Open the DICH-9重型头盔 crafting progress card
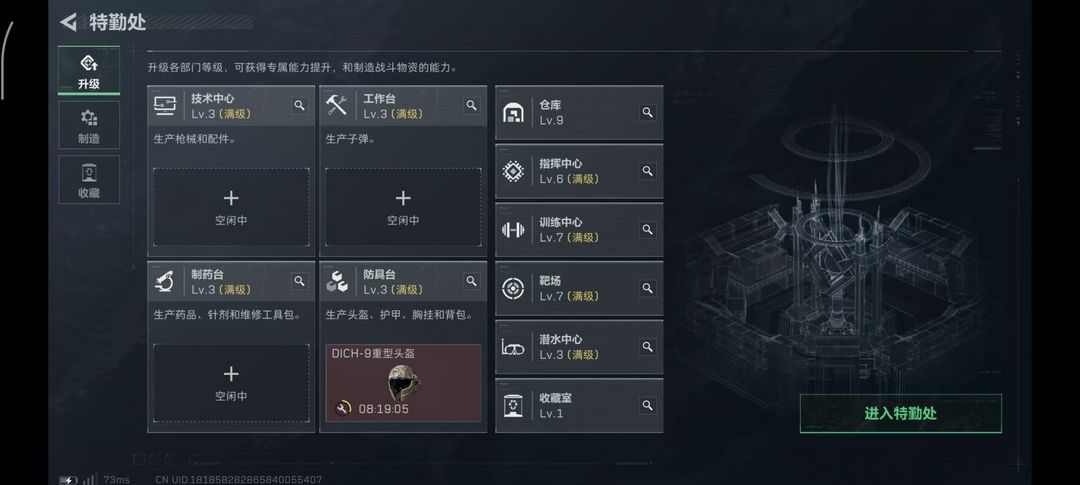 [x=403, y=383]
